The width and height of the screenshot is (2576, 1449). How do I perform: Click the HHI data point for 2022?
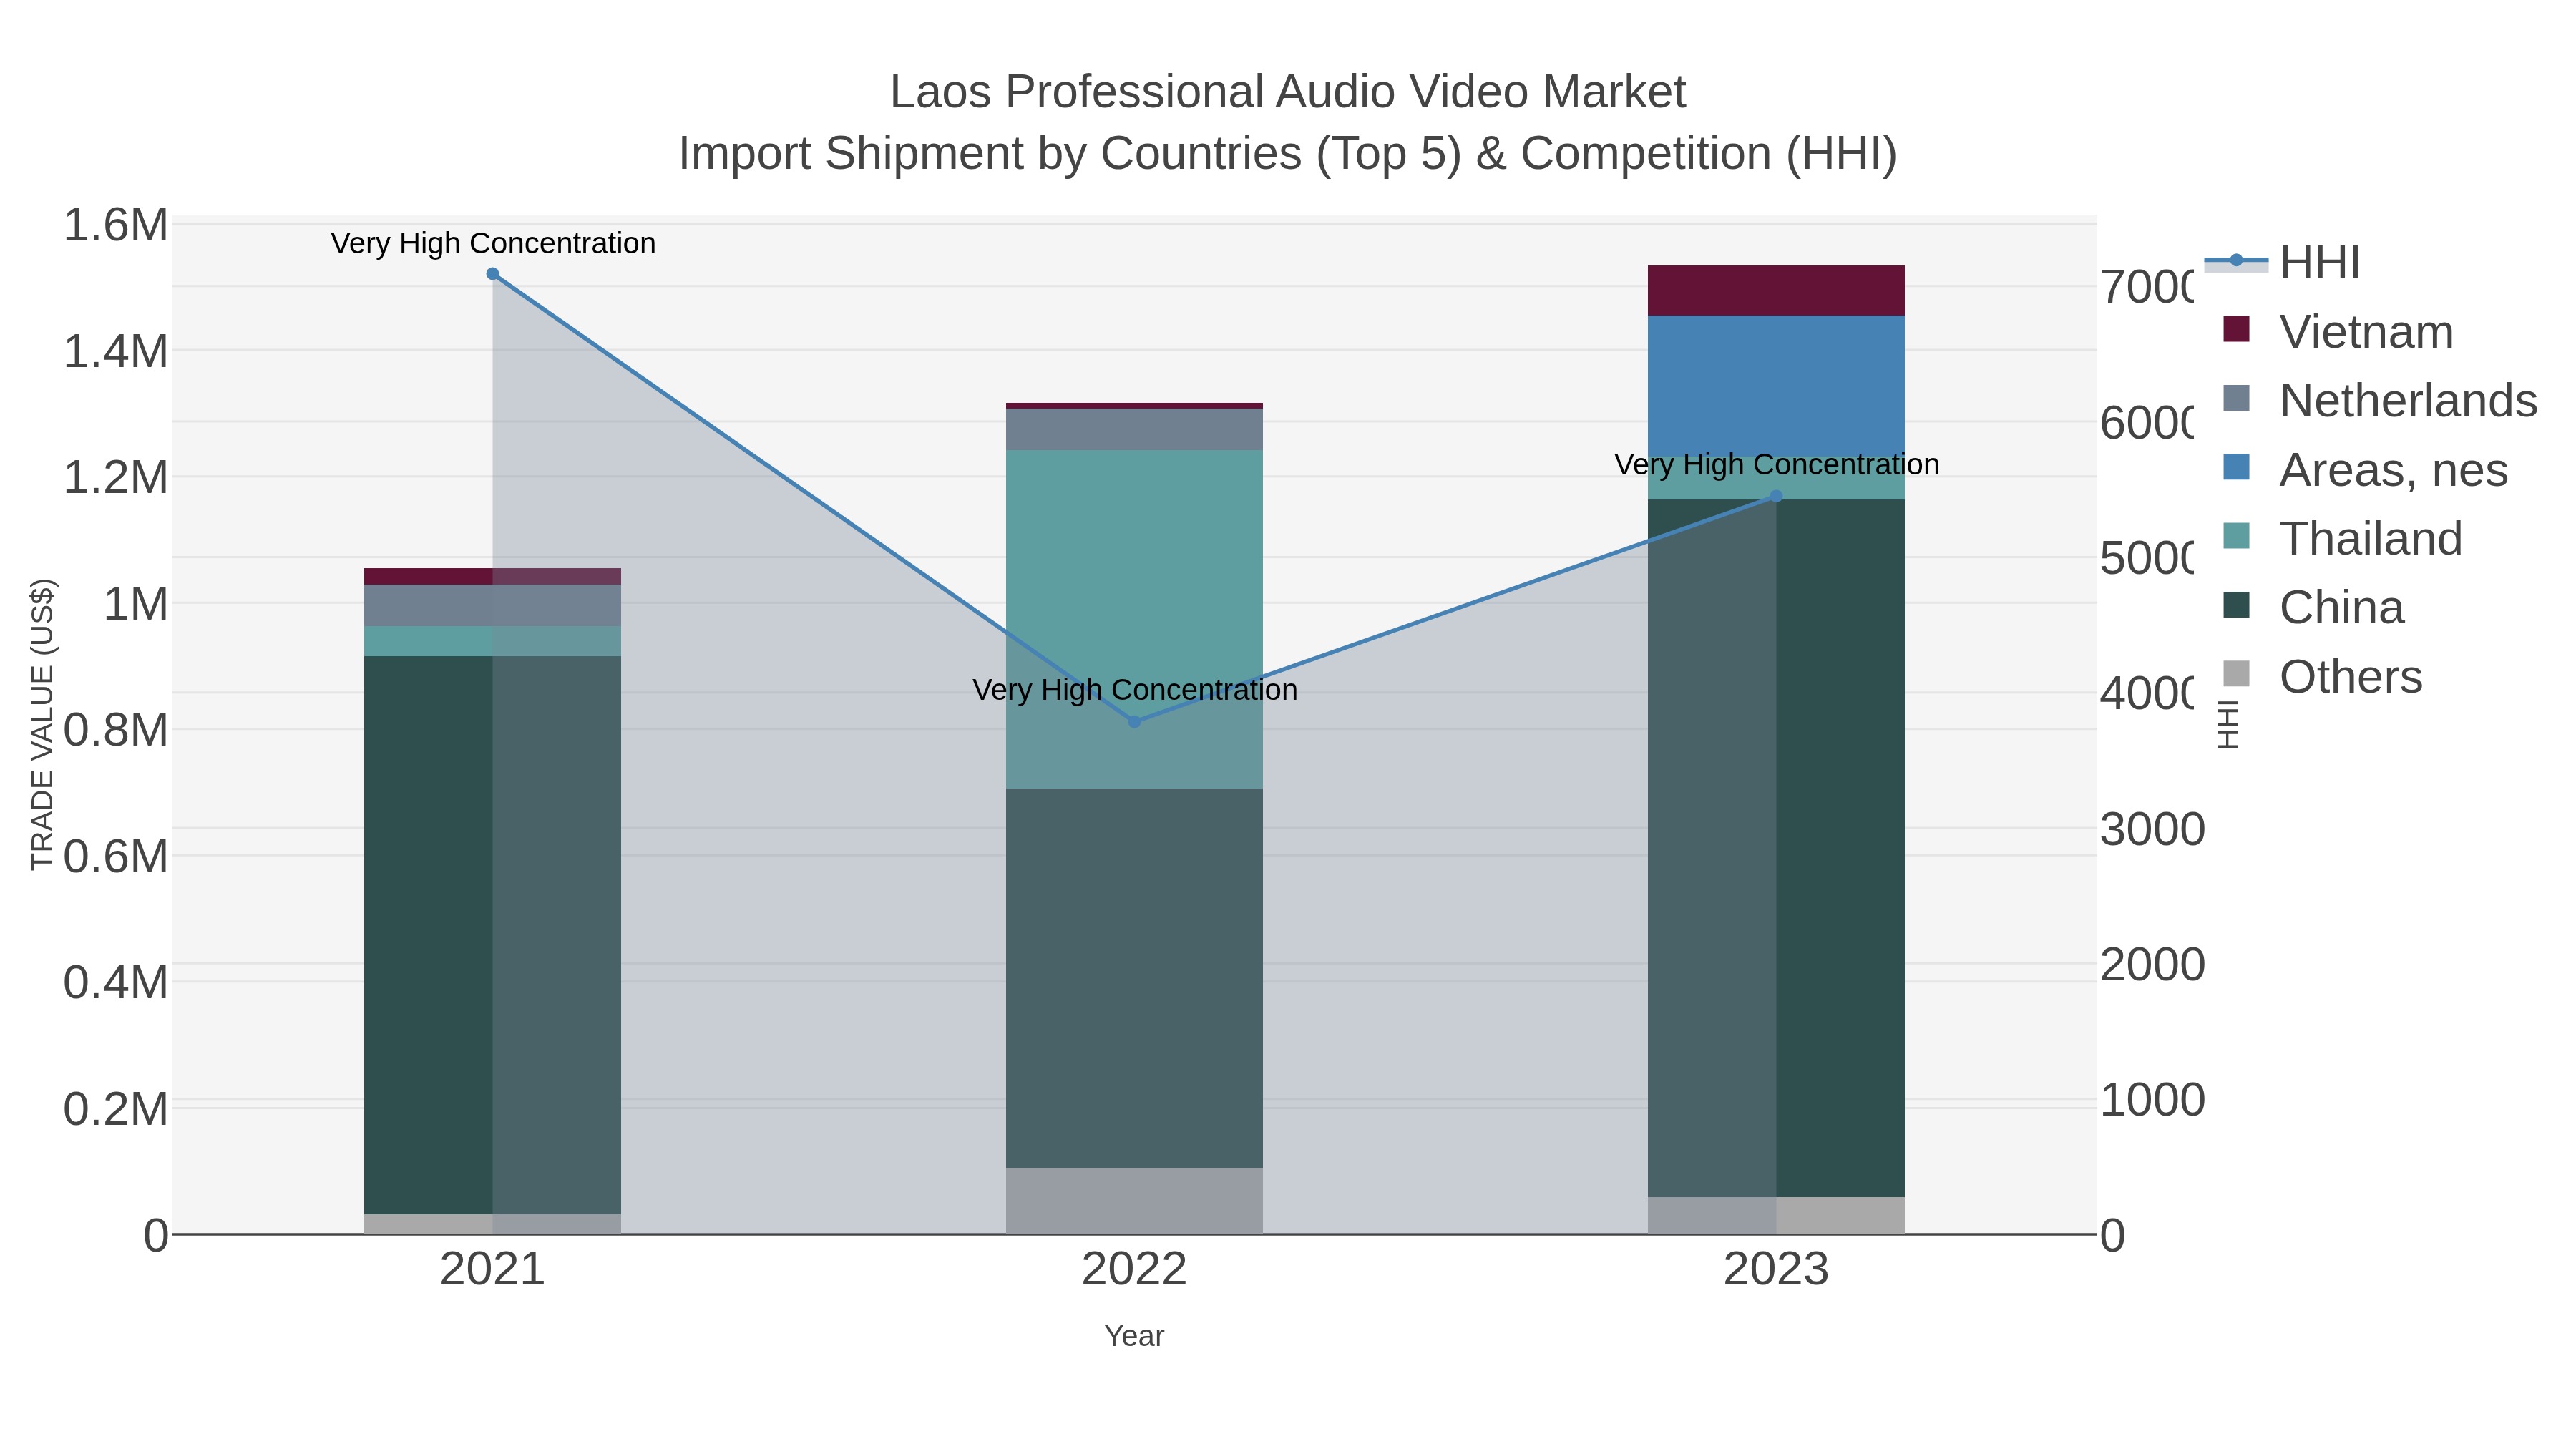1134,722
